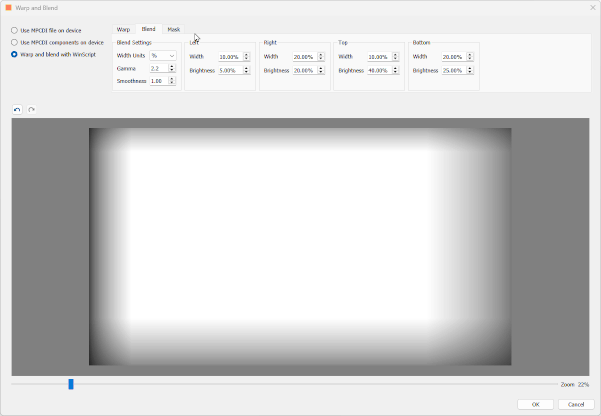Click the zoom slider handle
Viewport: 601px width, 416px height.
[71, 384]
